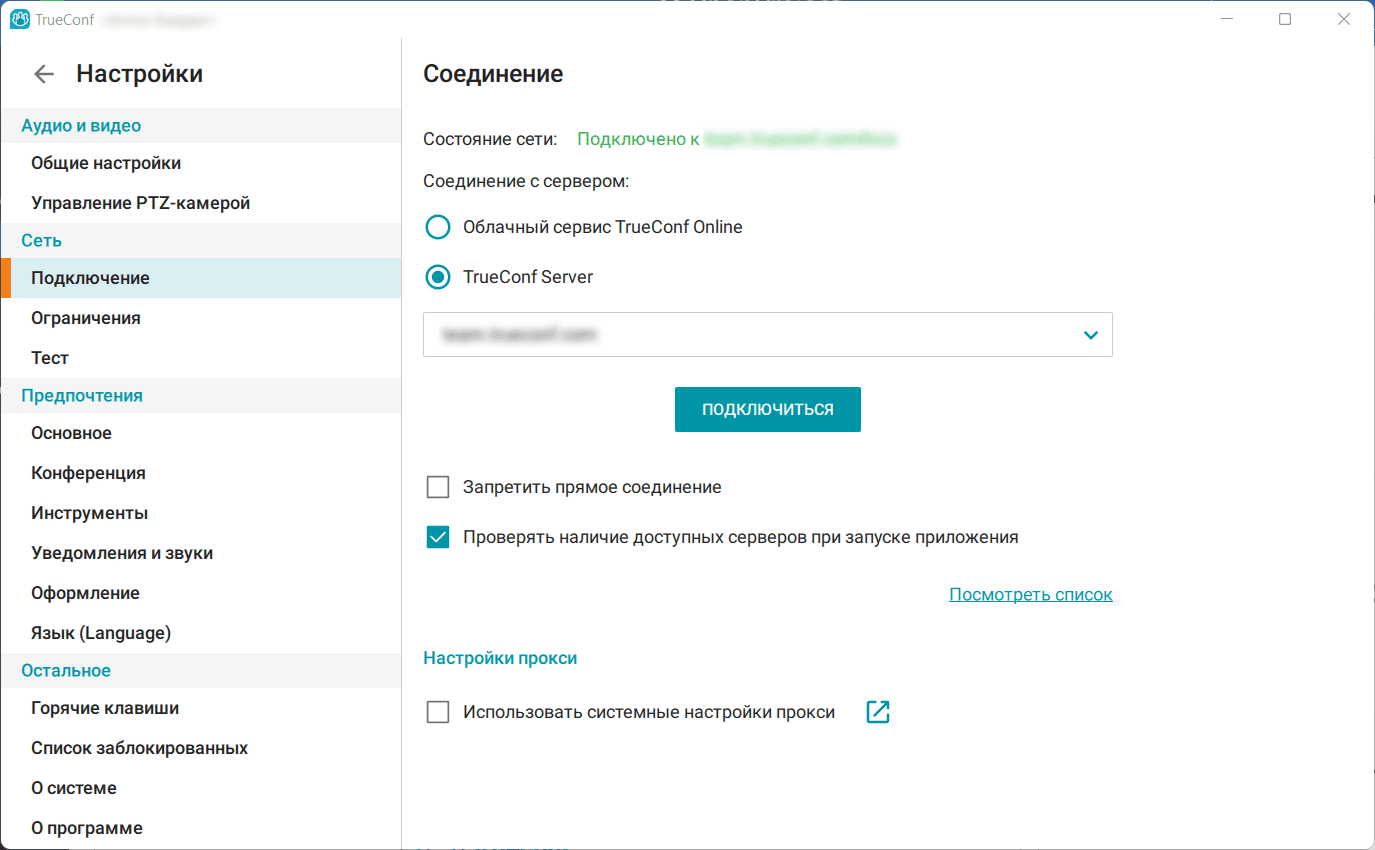Screen dimensions: 1375x850
Task: Expand the server address dropdown arrow
Action: point(1091,335)
